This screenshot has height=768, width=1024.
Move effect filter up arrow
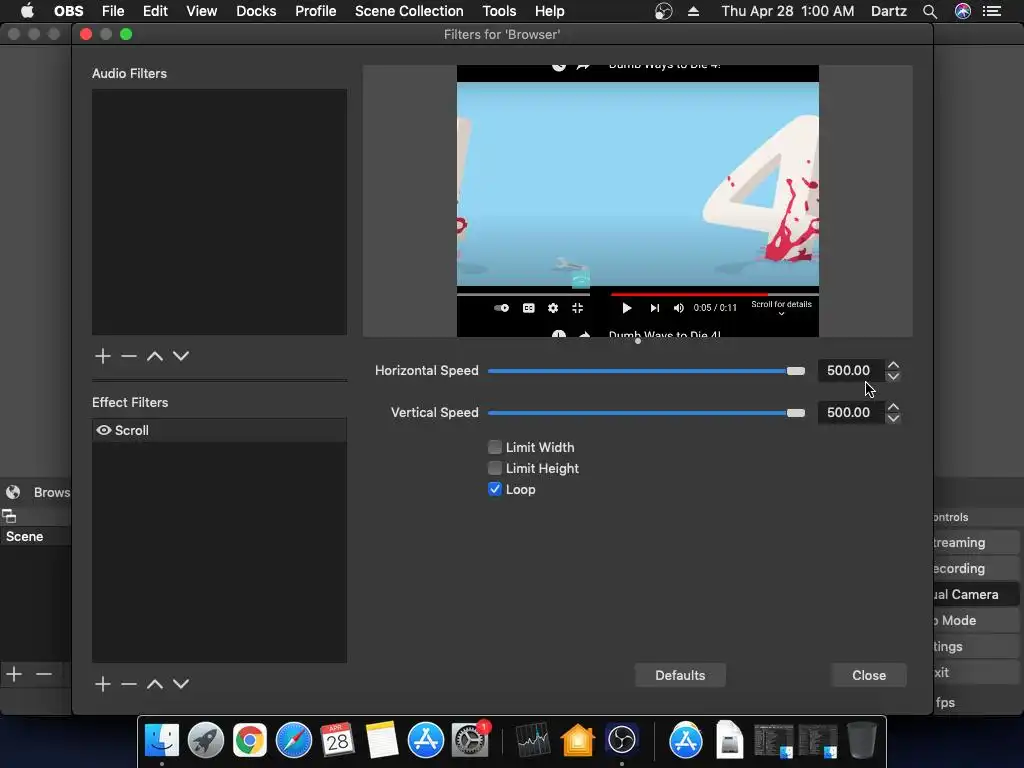pyautogui.click(x=155, y=684)
